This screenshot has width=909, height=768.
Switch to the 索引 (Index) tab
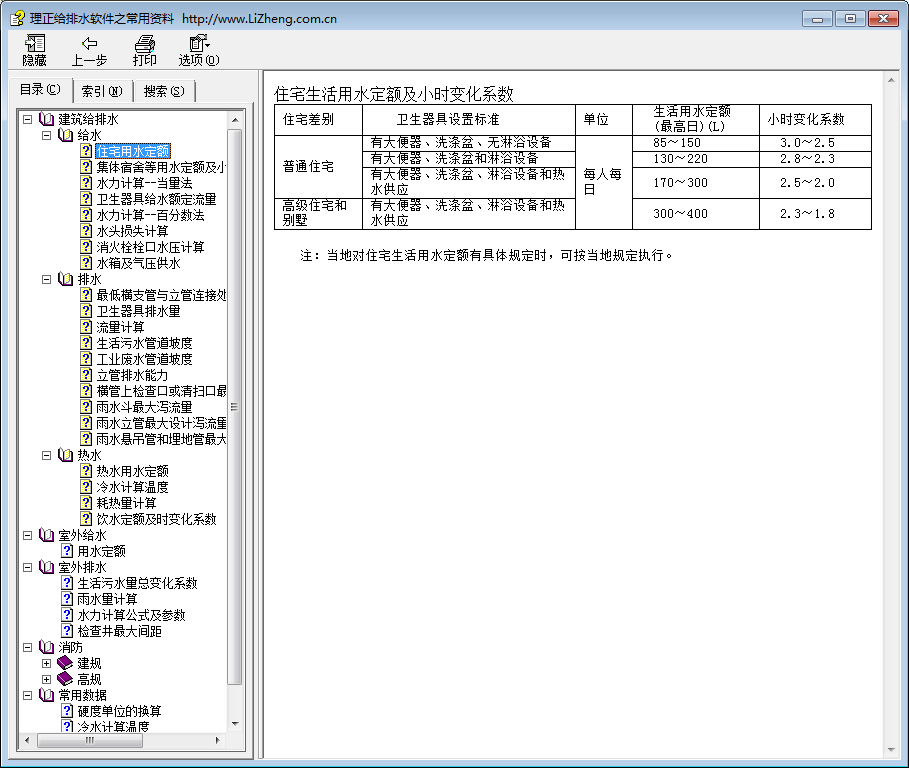101,91
